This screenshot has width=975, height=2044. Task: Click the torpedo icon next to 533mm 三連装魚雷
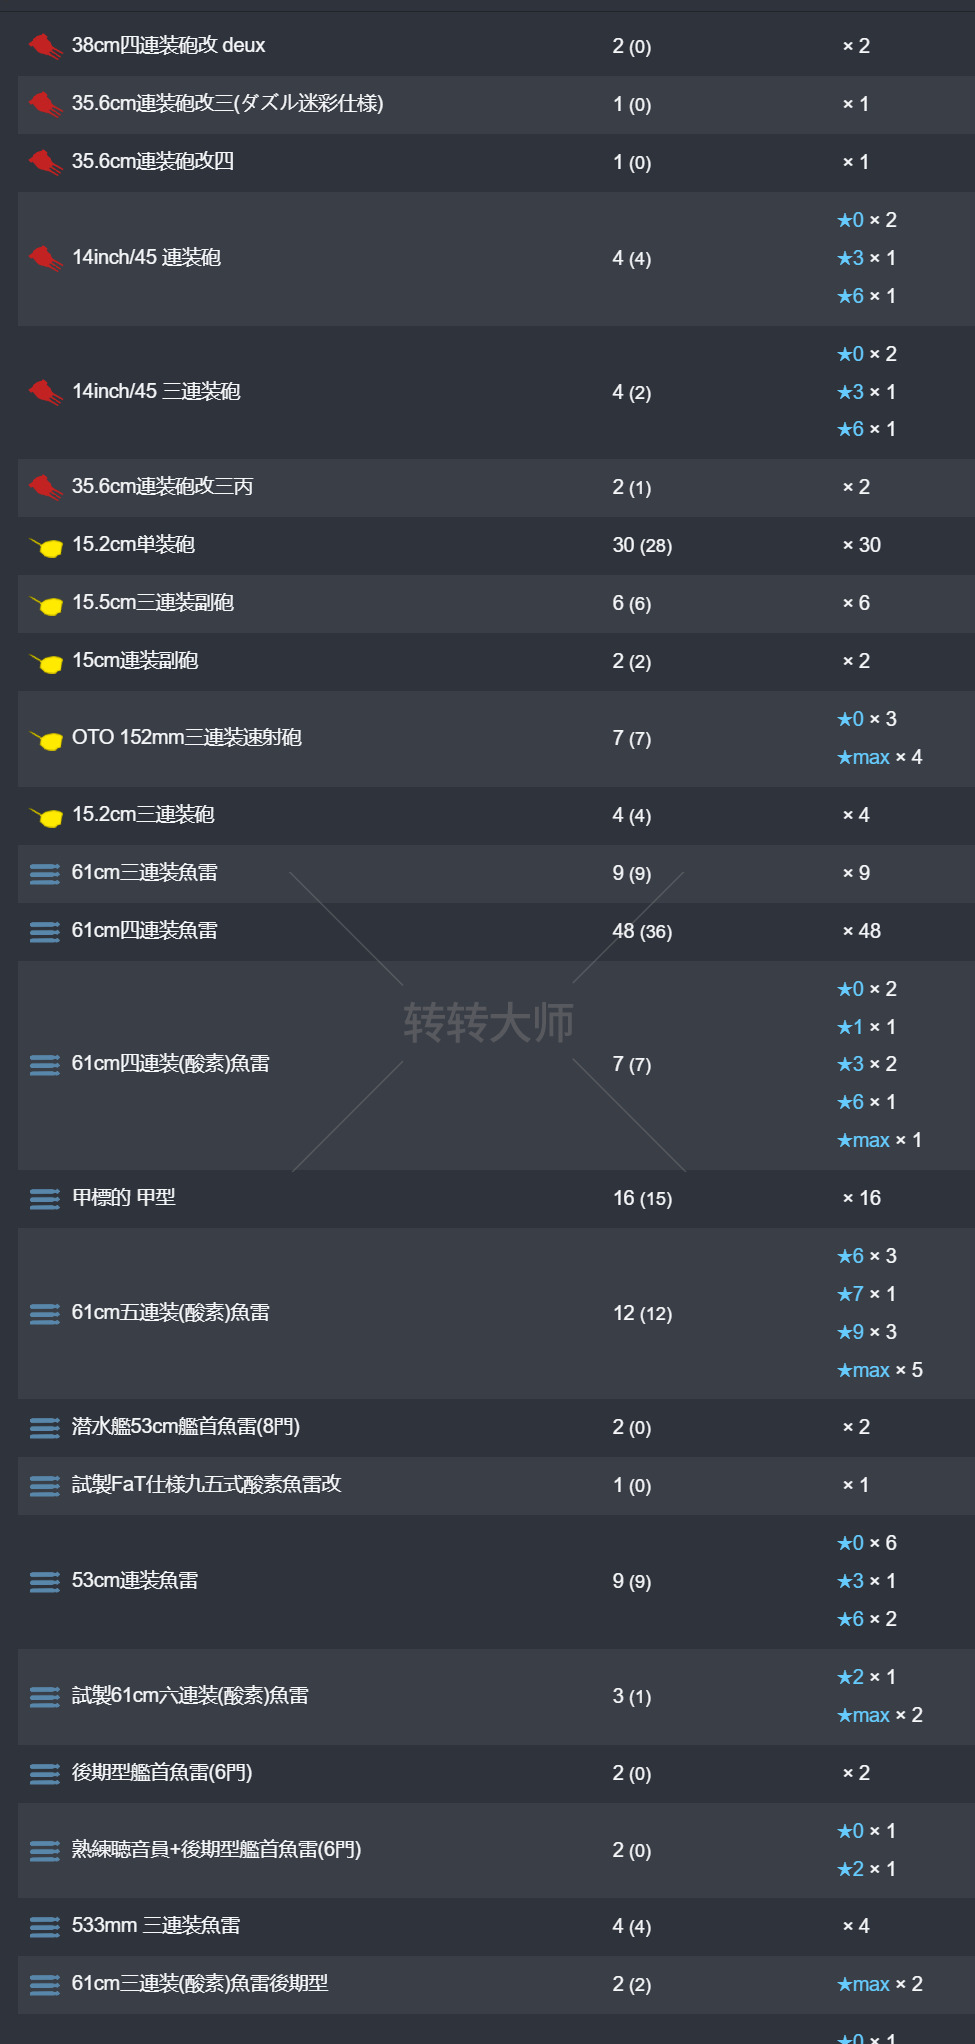pos(45,1926)
